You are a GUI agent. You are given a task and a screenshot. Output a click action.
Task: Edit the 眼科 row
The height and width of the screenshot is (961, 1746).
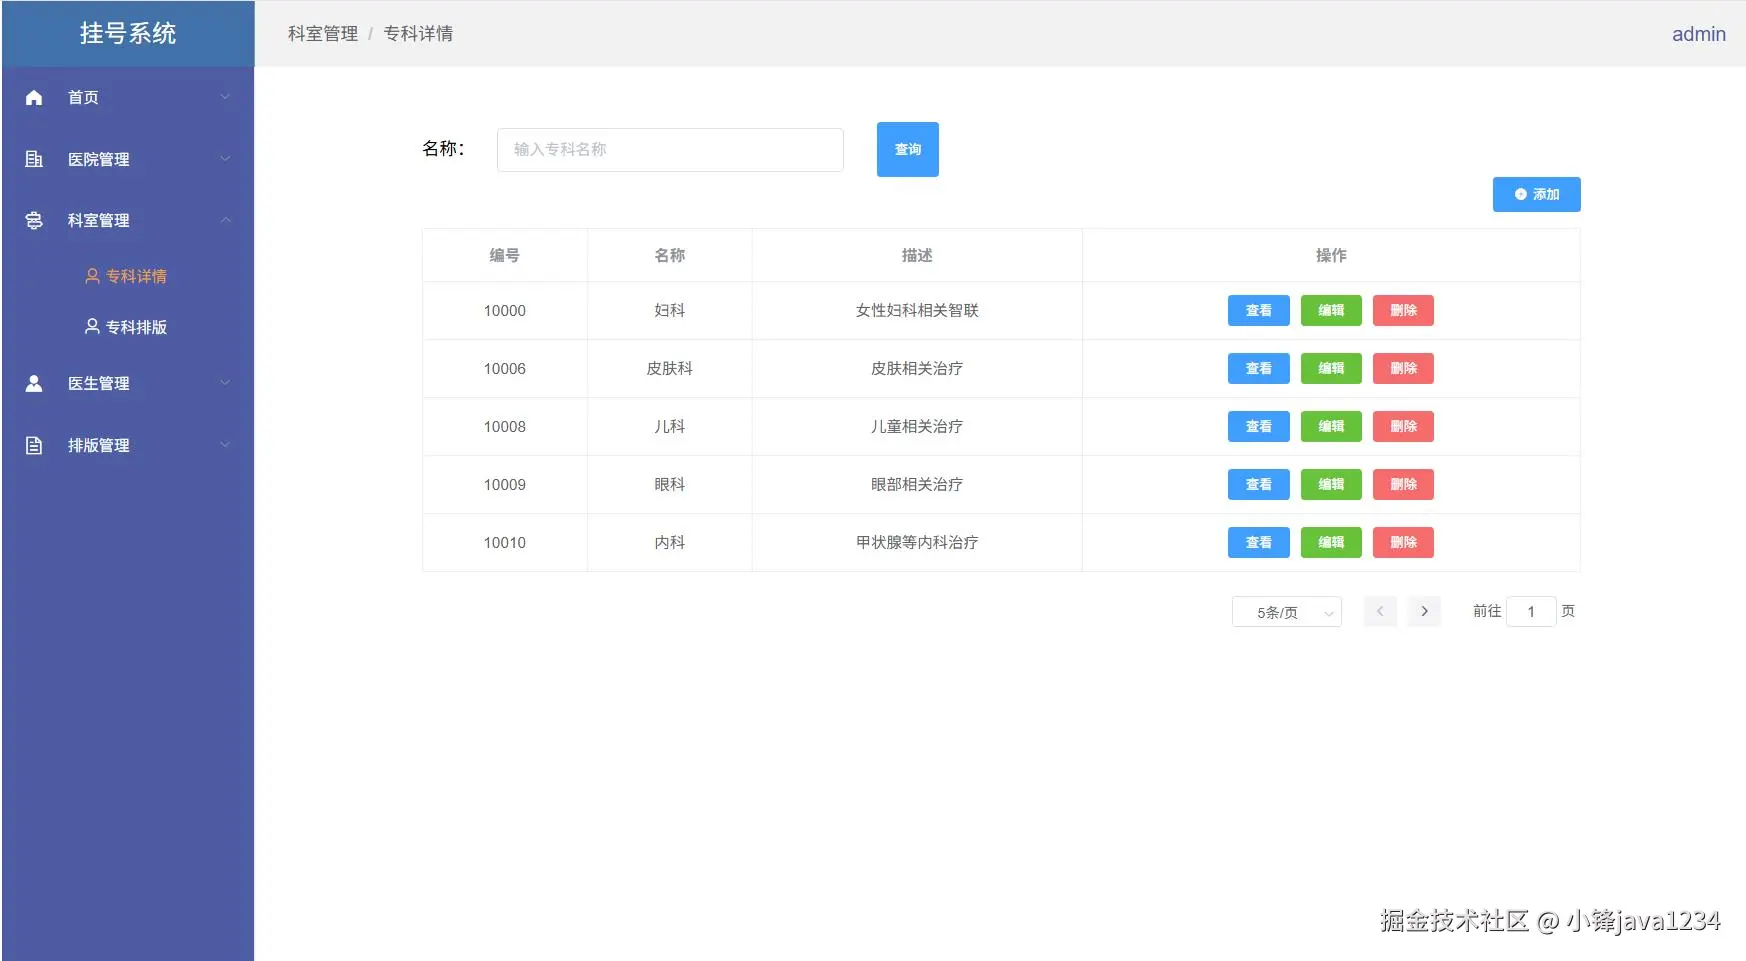click(x=1331, y=484)
